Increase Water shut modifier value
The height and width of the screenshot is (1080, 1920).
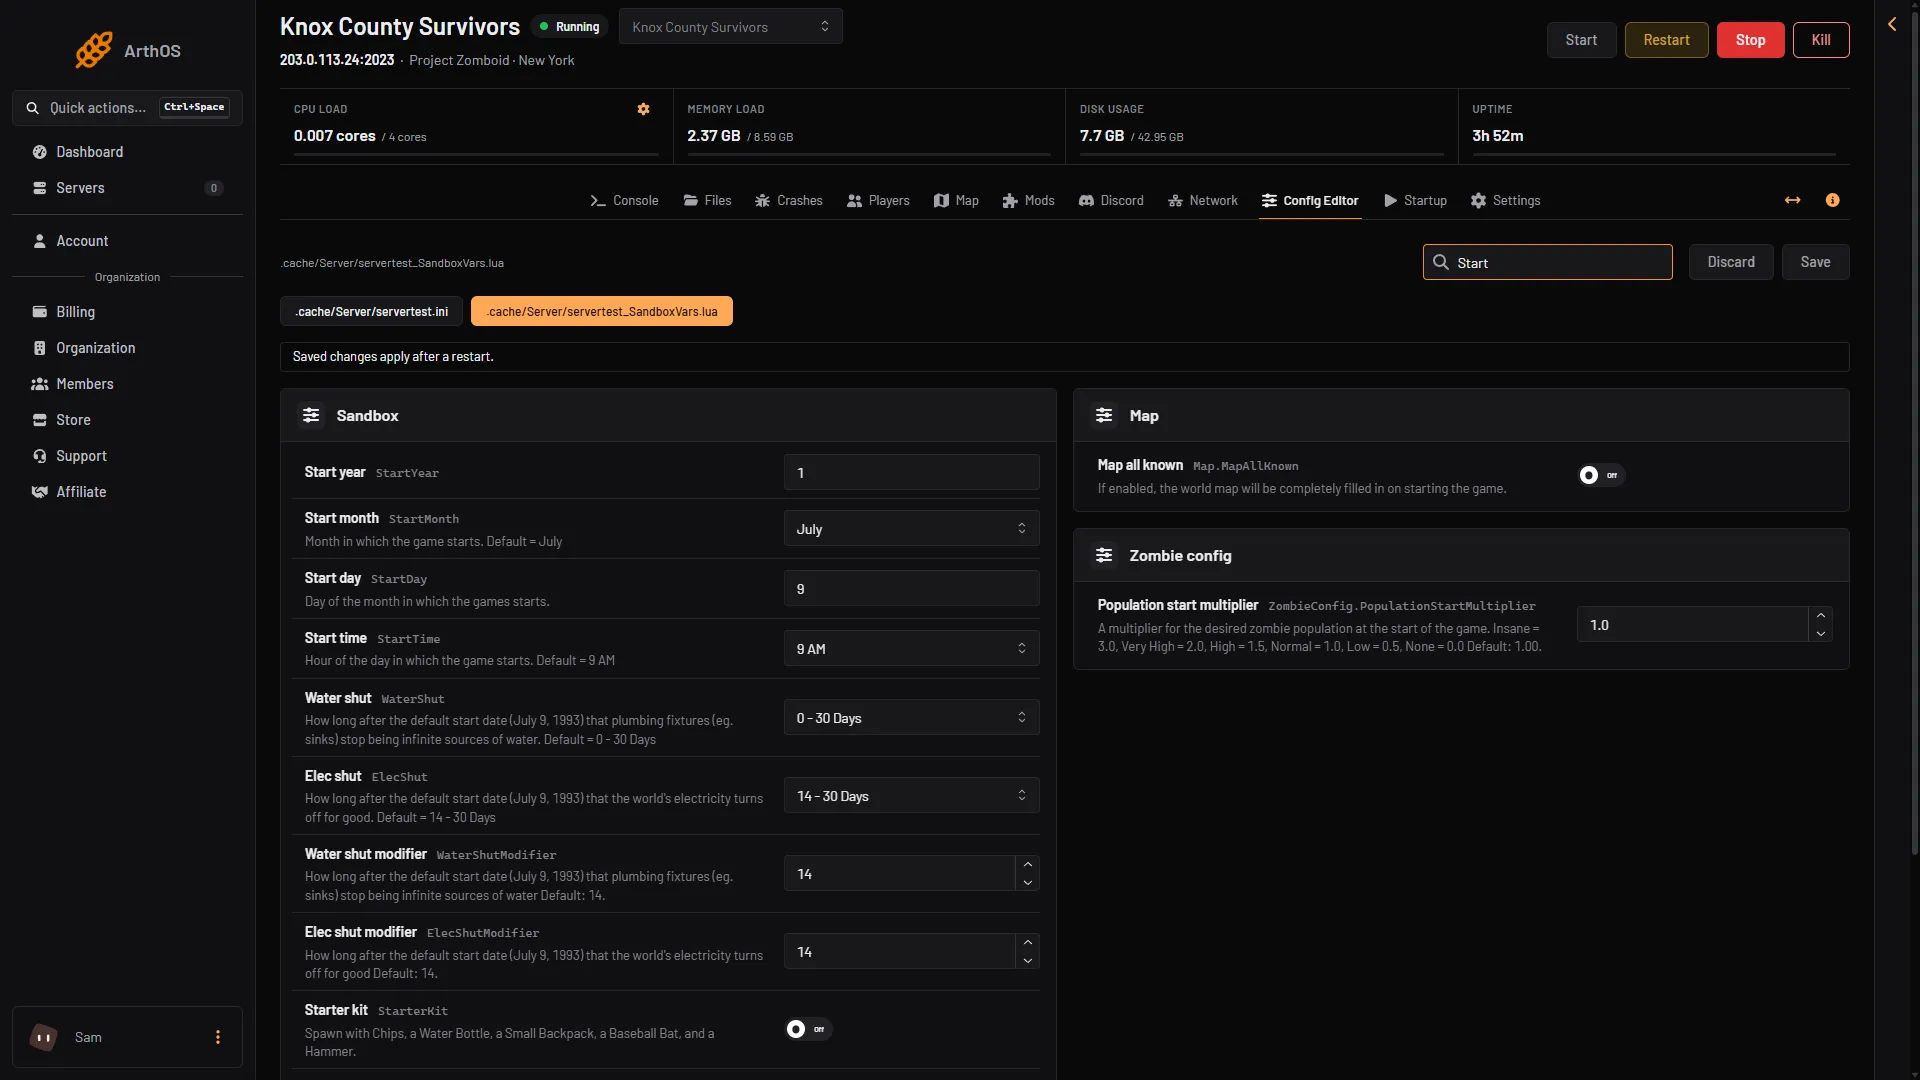click(x=1027, y=865)
